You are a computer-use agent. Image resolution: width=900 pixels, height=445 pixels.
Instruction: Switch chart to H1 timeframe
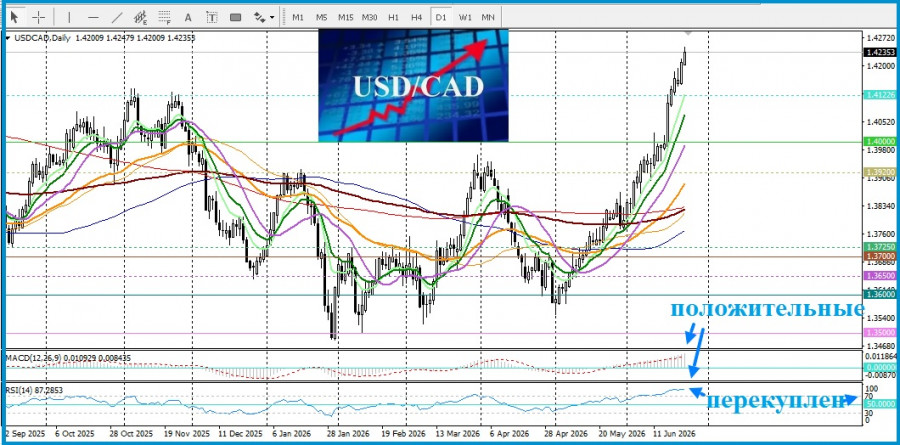[x=393, y=17]
